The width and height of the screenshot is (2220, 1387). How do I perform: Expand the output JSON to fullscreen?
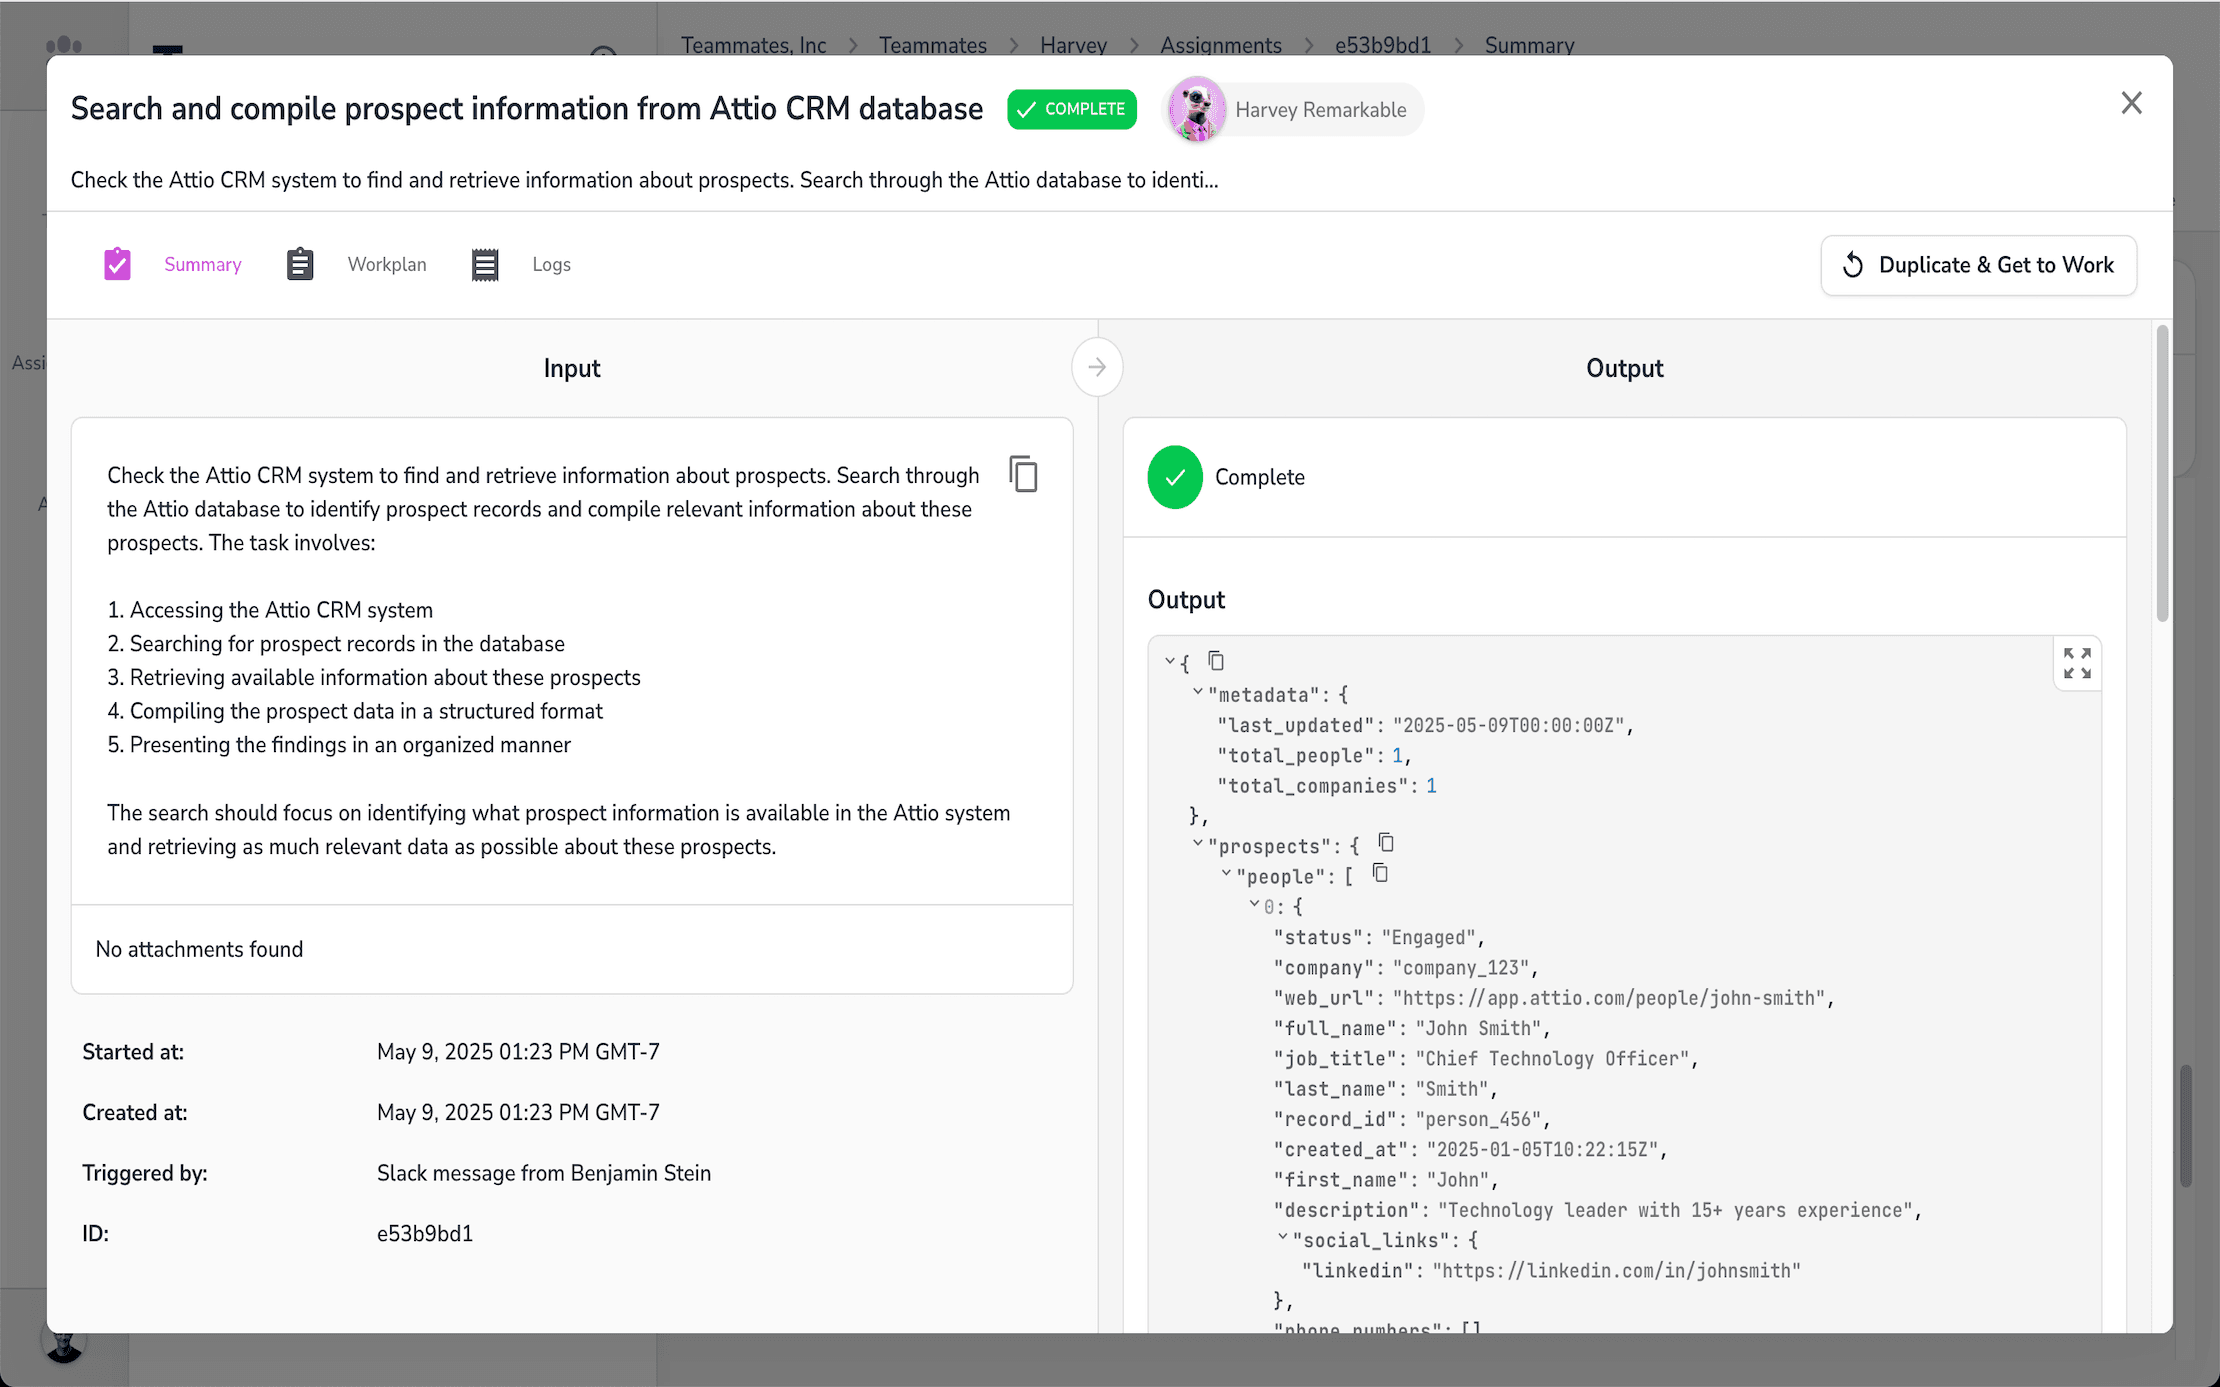point(2077,663)
